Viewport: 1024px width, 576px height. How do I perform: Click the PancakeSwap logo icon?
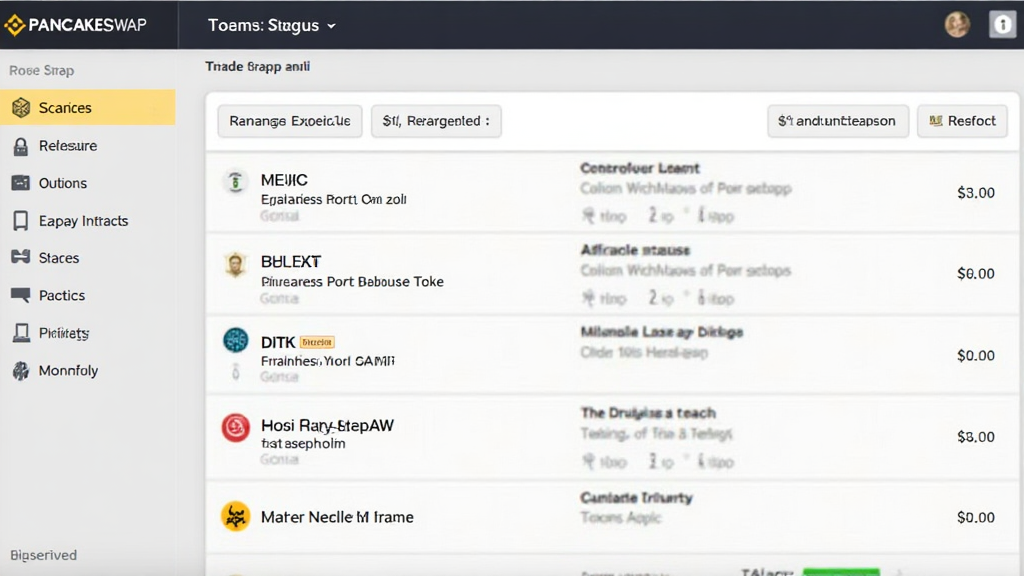14,25
